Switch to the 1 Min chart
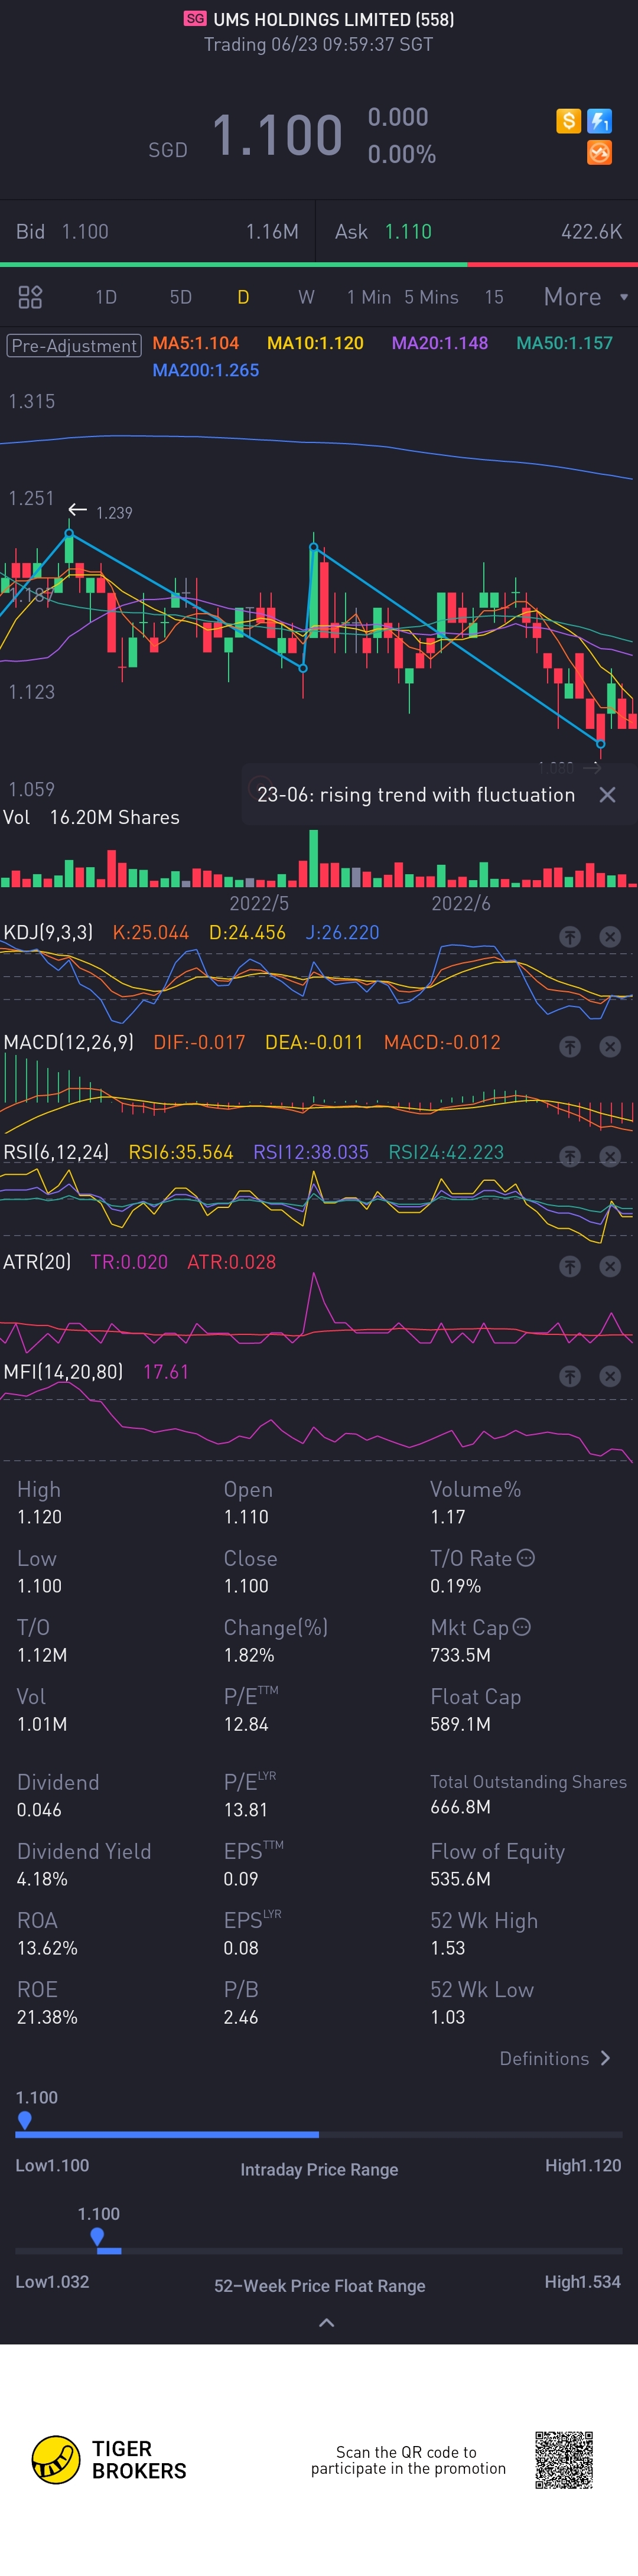Screen dimensions: 638x2576 click(369, 297)
